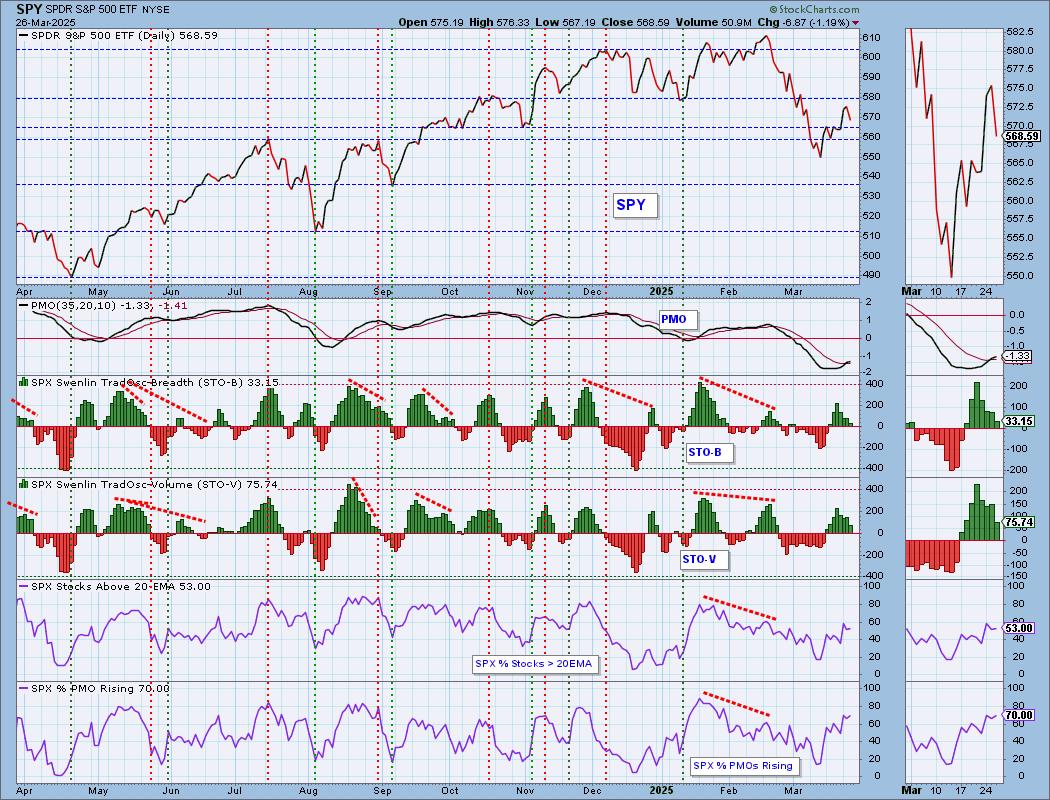Click the red down-arrow beside the Chg value

tap(855, 23)
